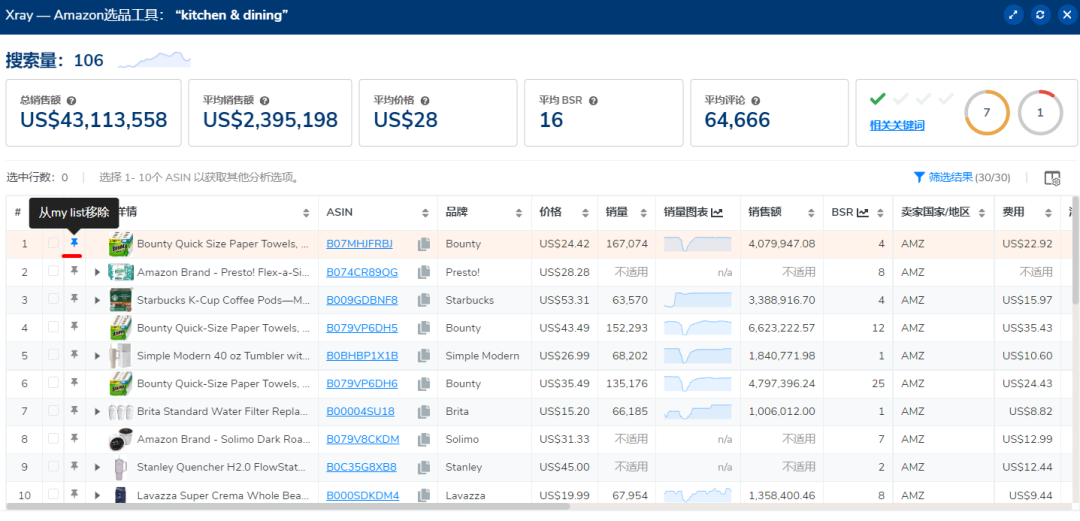Click help icon next to 总销售额
The image size is (1080, 521).
[x=72, y=101]
